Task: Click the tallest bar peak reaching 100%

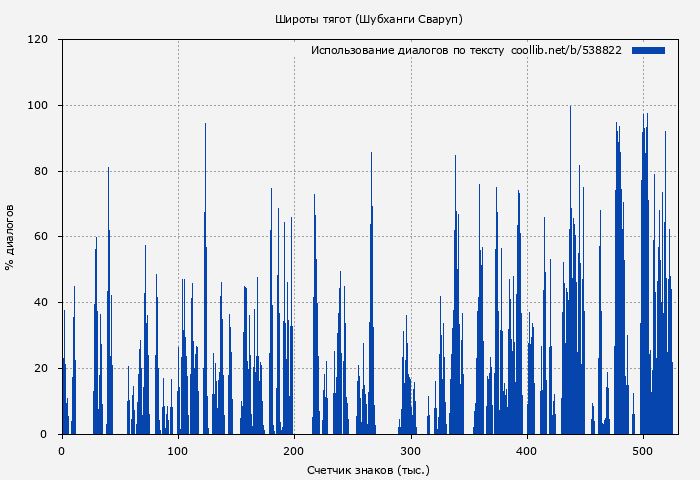Action: [570, 108]
